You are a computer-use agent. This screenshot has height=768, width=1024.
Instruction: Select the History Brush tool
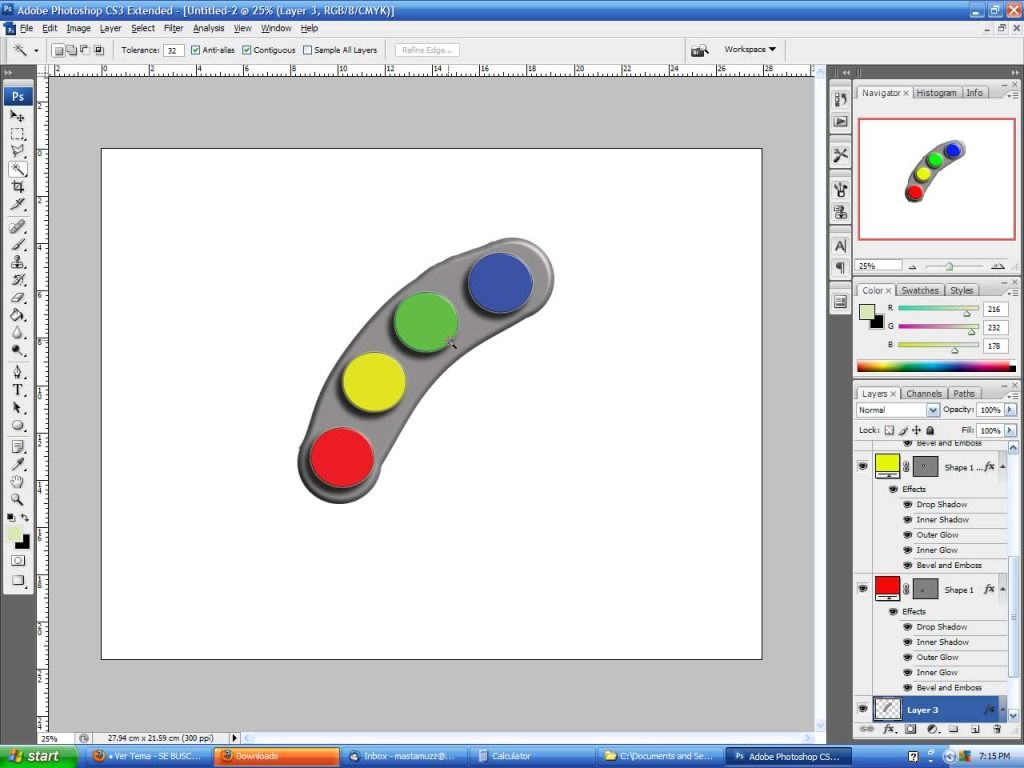tap(18, 280)
